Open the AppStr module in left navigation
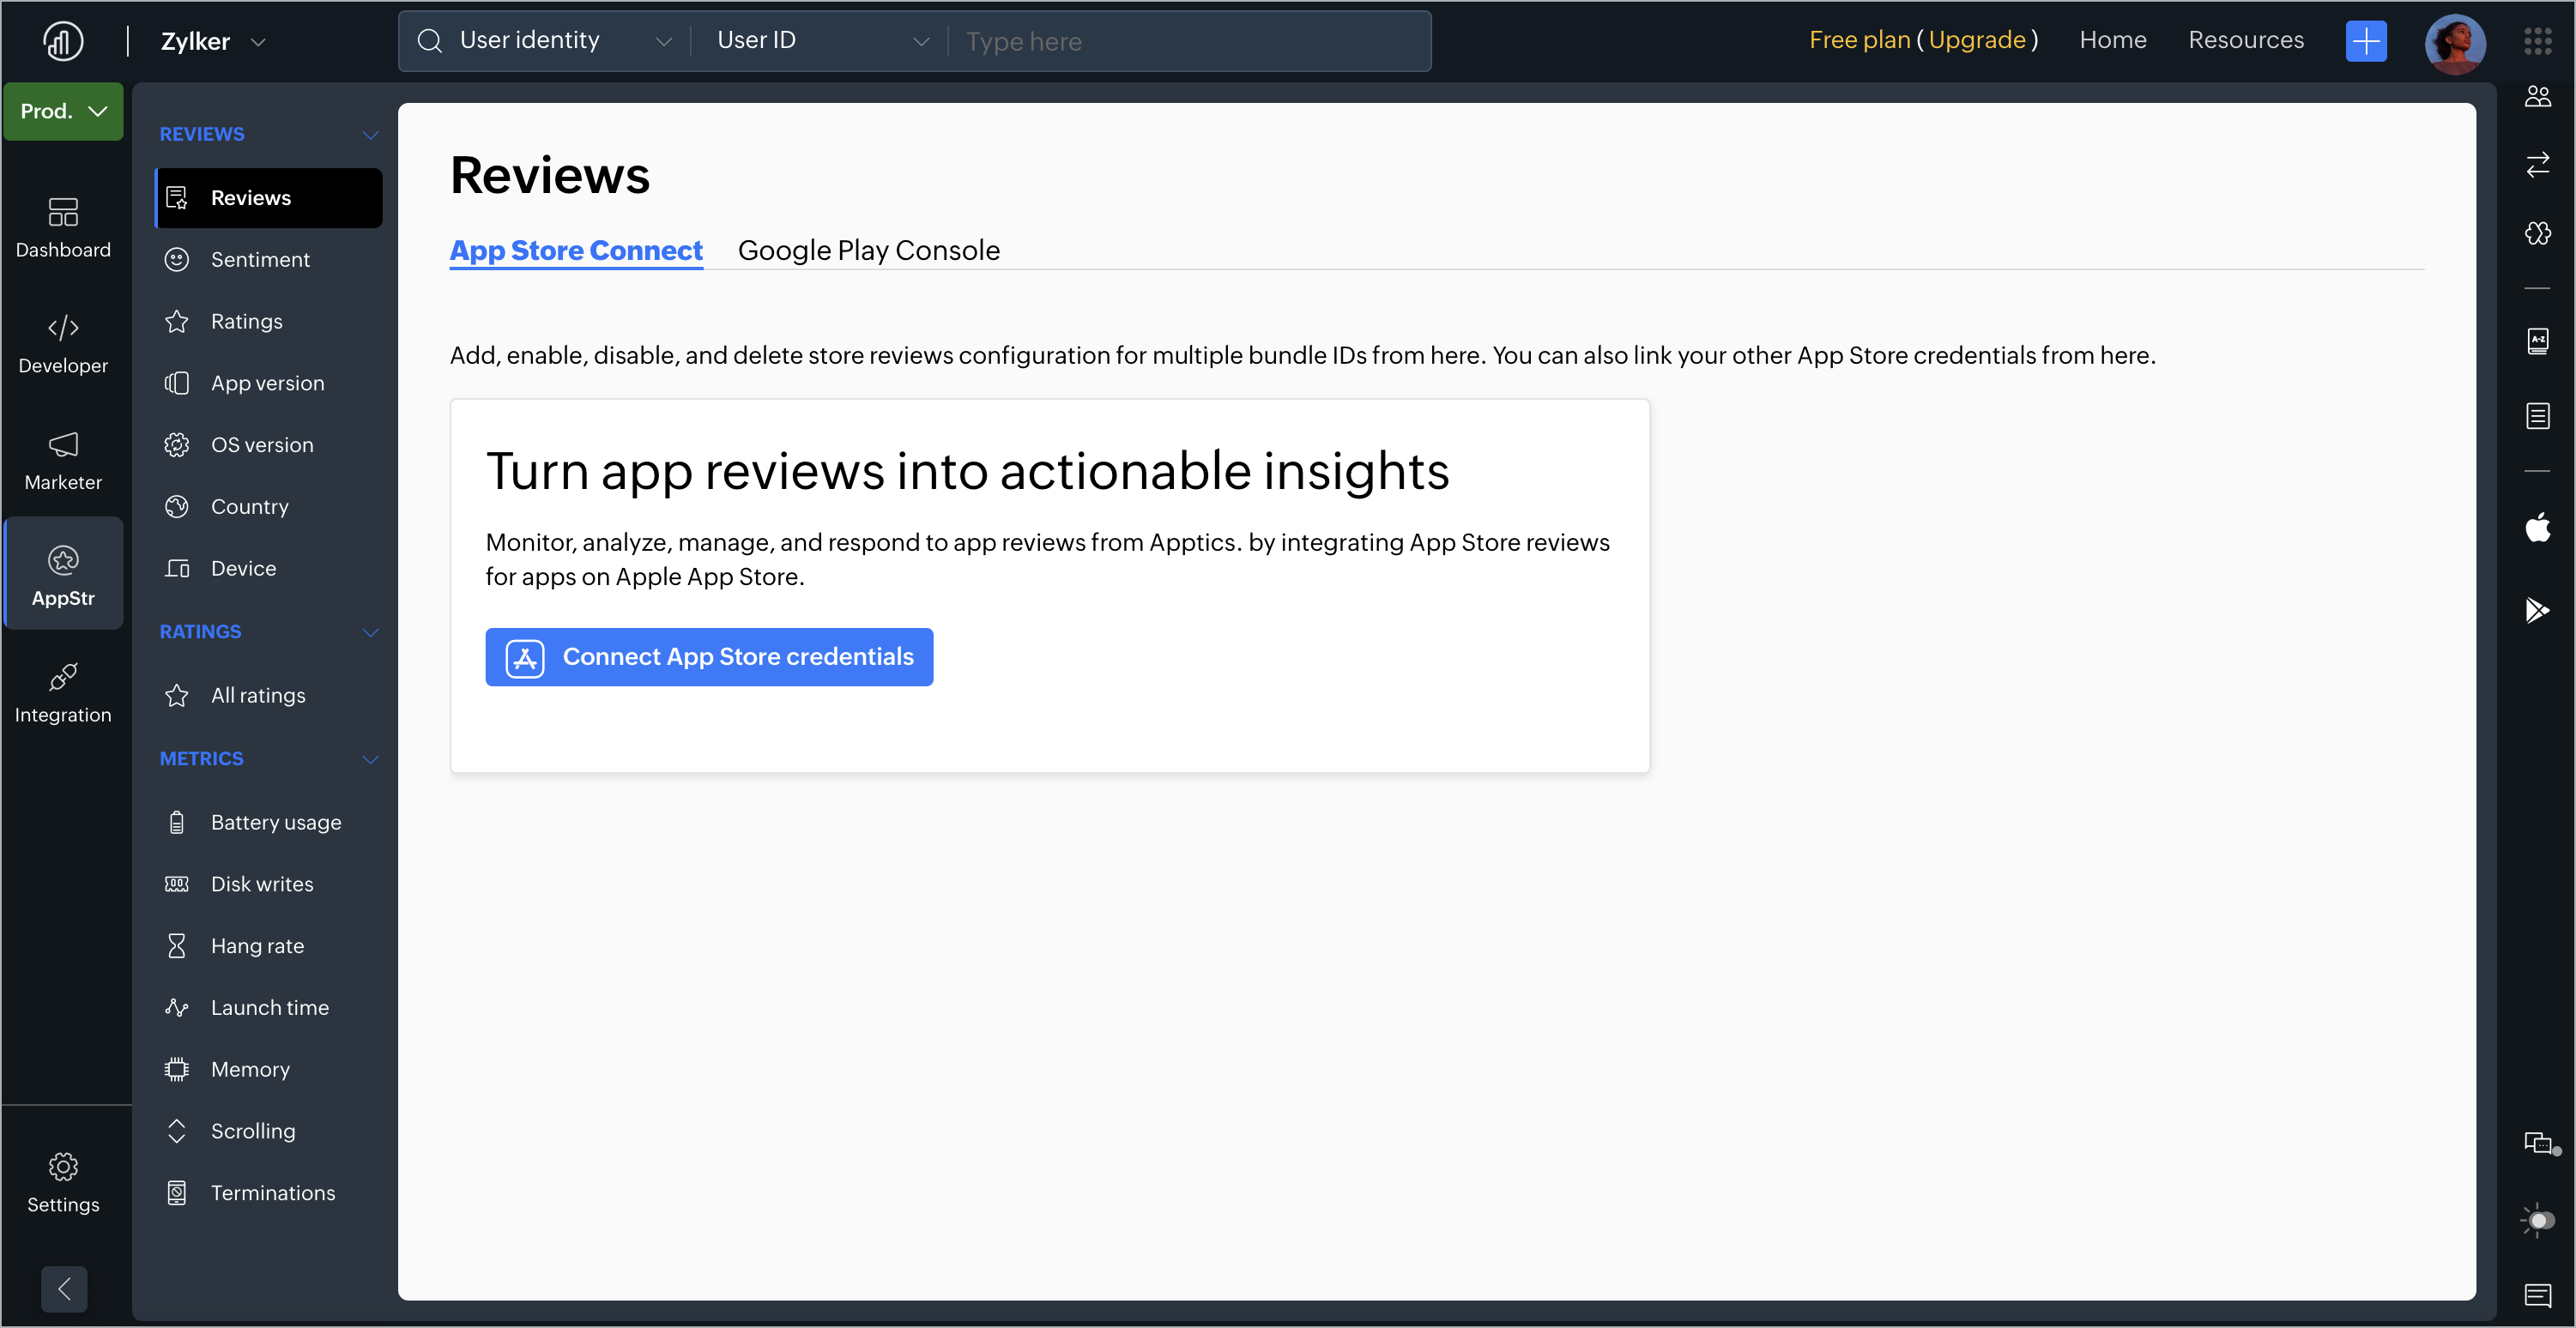2576x1328 pixels. click(63, 575)
